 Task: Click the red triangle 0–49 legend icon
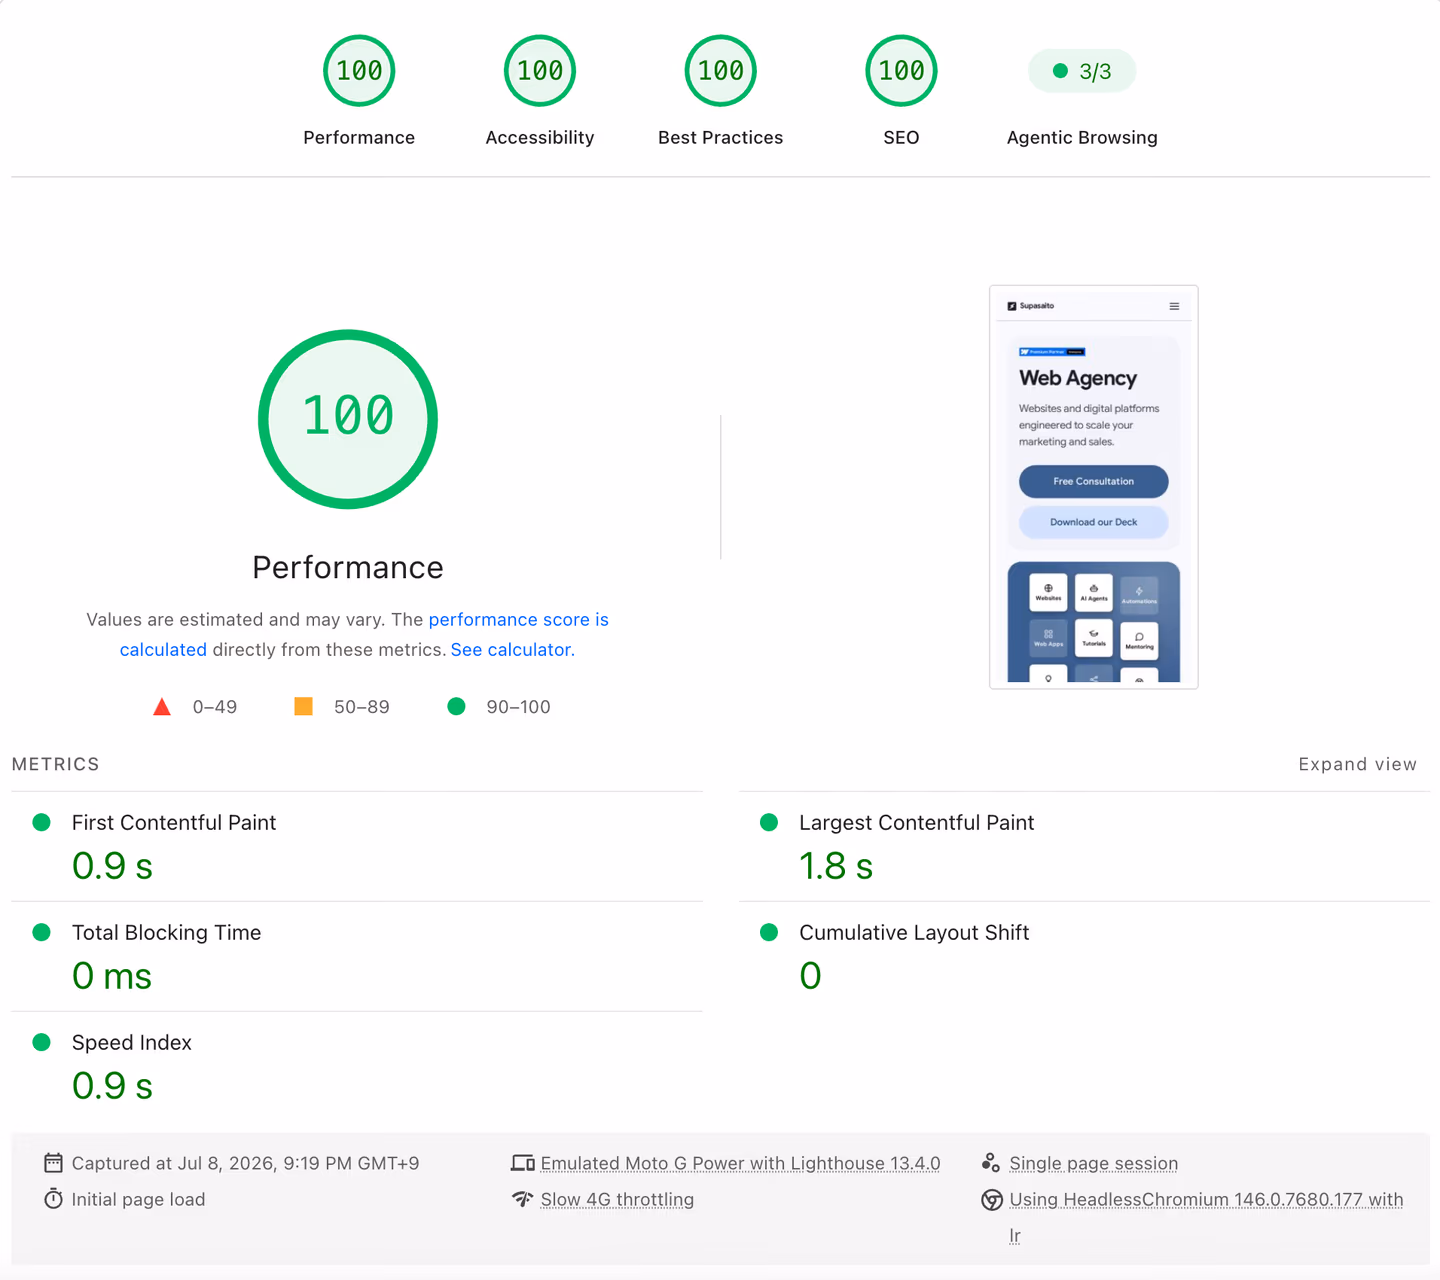pos(162,707)
